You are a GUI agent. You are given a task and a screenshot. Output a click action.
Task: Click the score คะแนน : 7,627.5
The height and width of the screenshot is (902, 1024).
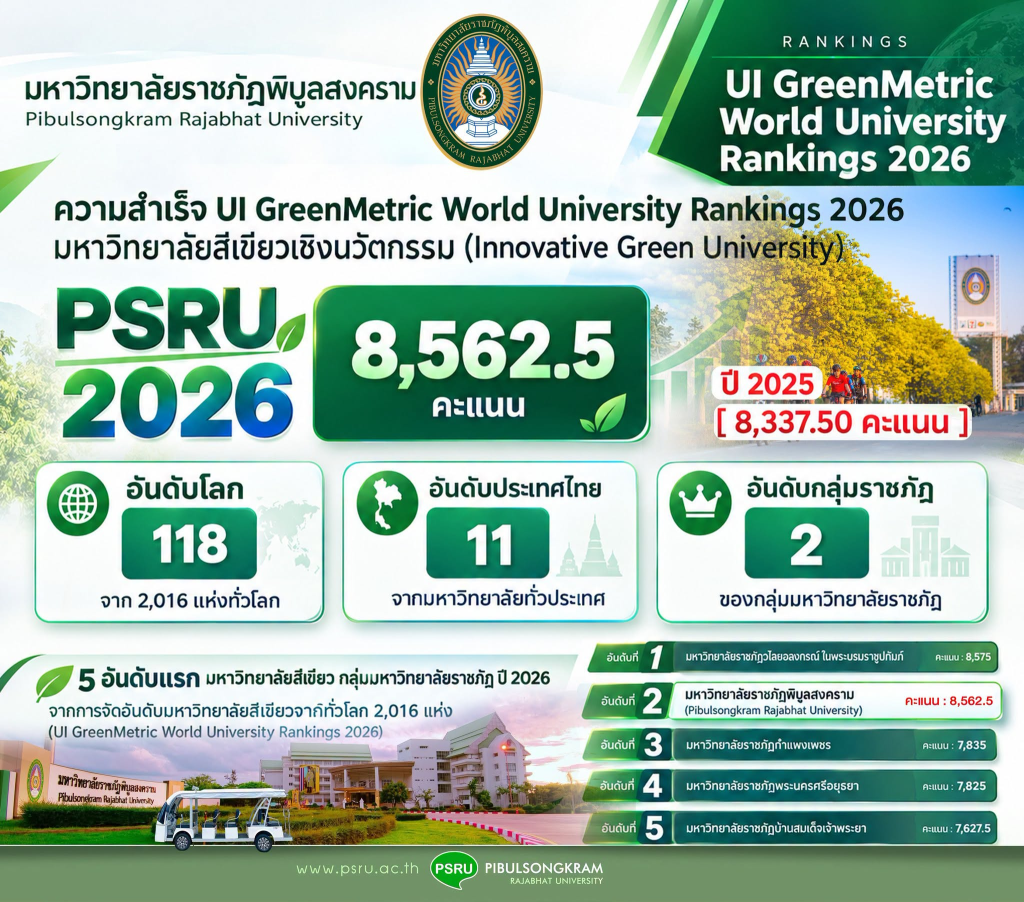(956, 829)
